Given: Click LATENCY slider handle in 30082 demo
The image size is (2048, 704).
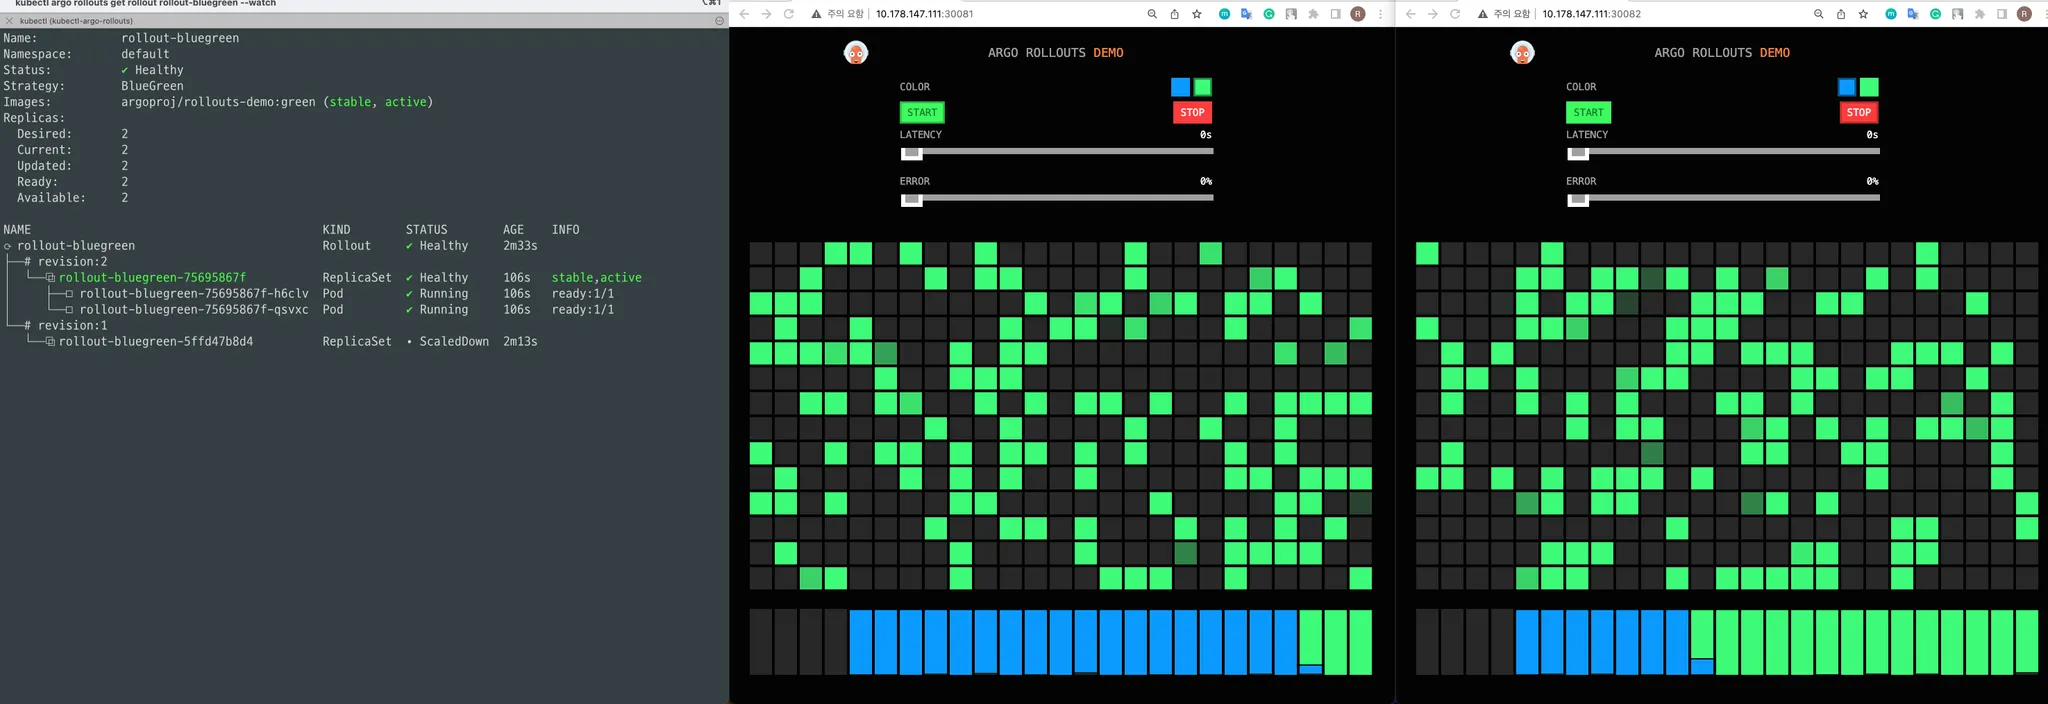Looking at the screenshot, I should [x=1577, y=152].
